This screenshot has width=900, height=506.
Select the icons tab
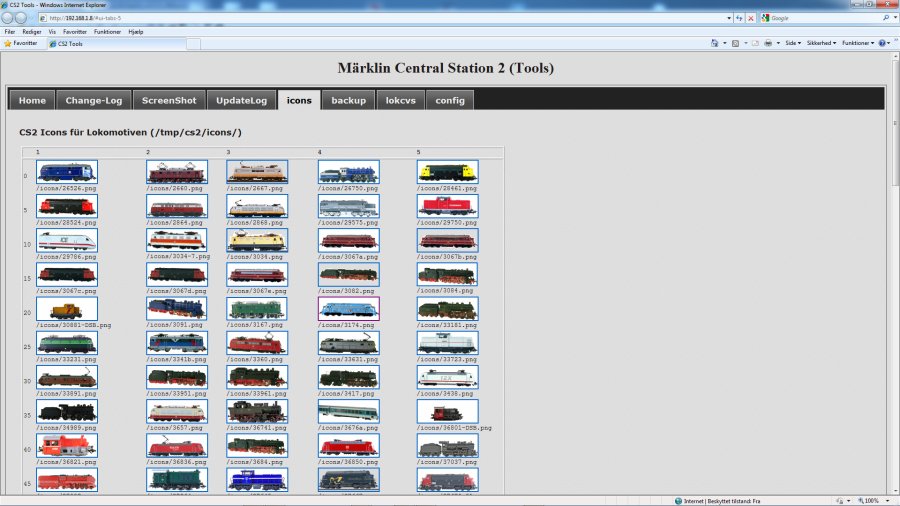tap(299, 100)
